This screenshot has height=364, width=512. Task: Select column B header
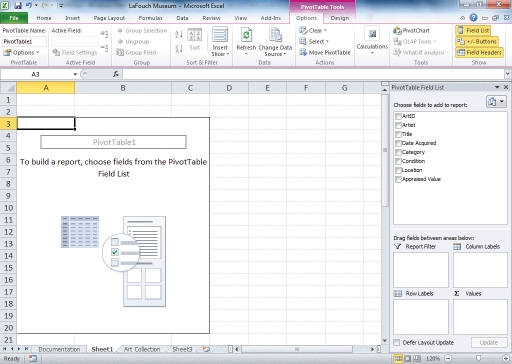tap(123, 88)
